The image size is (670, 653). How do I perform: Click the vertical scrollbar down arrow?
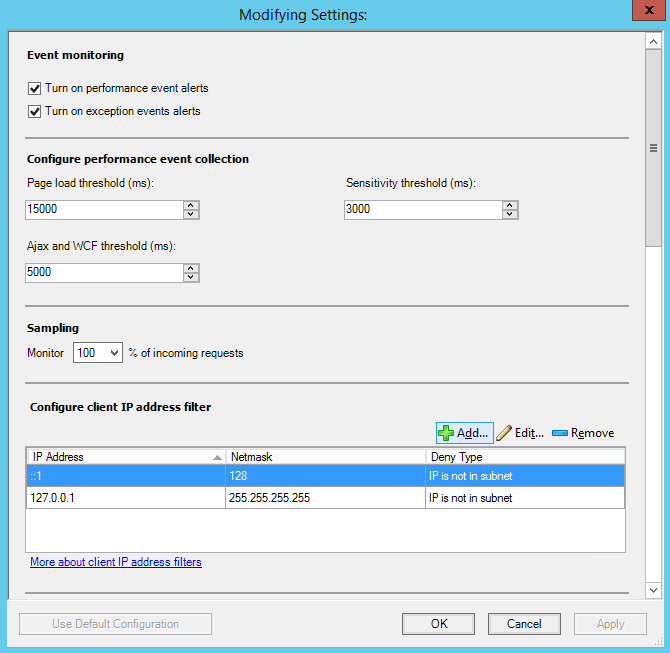[653, 589]
